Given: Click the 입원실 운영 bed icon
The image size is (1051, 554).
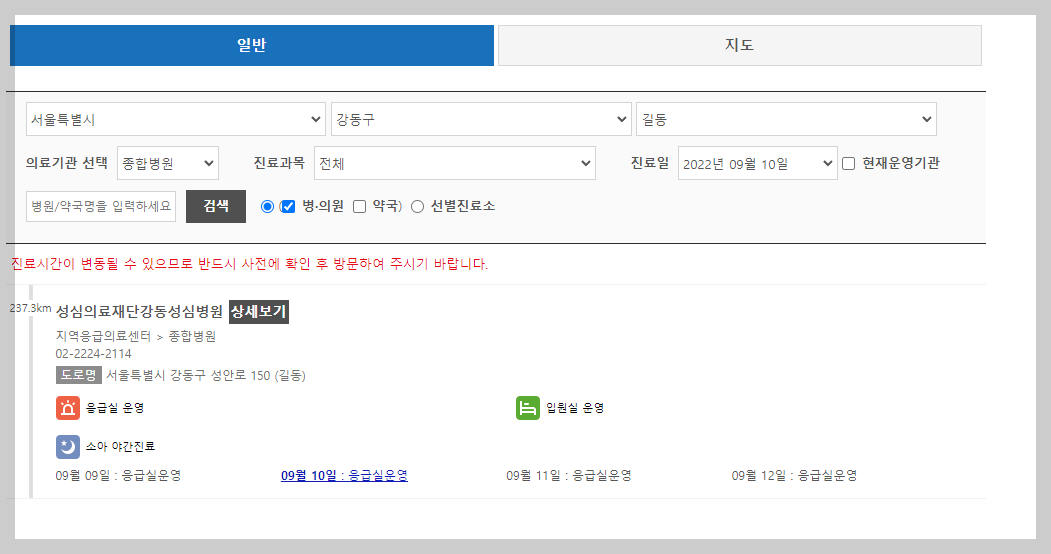Looking at the screenshot, I should click(528, 408).
